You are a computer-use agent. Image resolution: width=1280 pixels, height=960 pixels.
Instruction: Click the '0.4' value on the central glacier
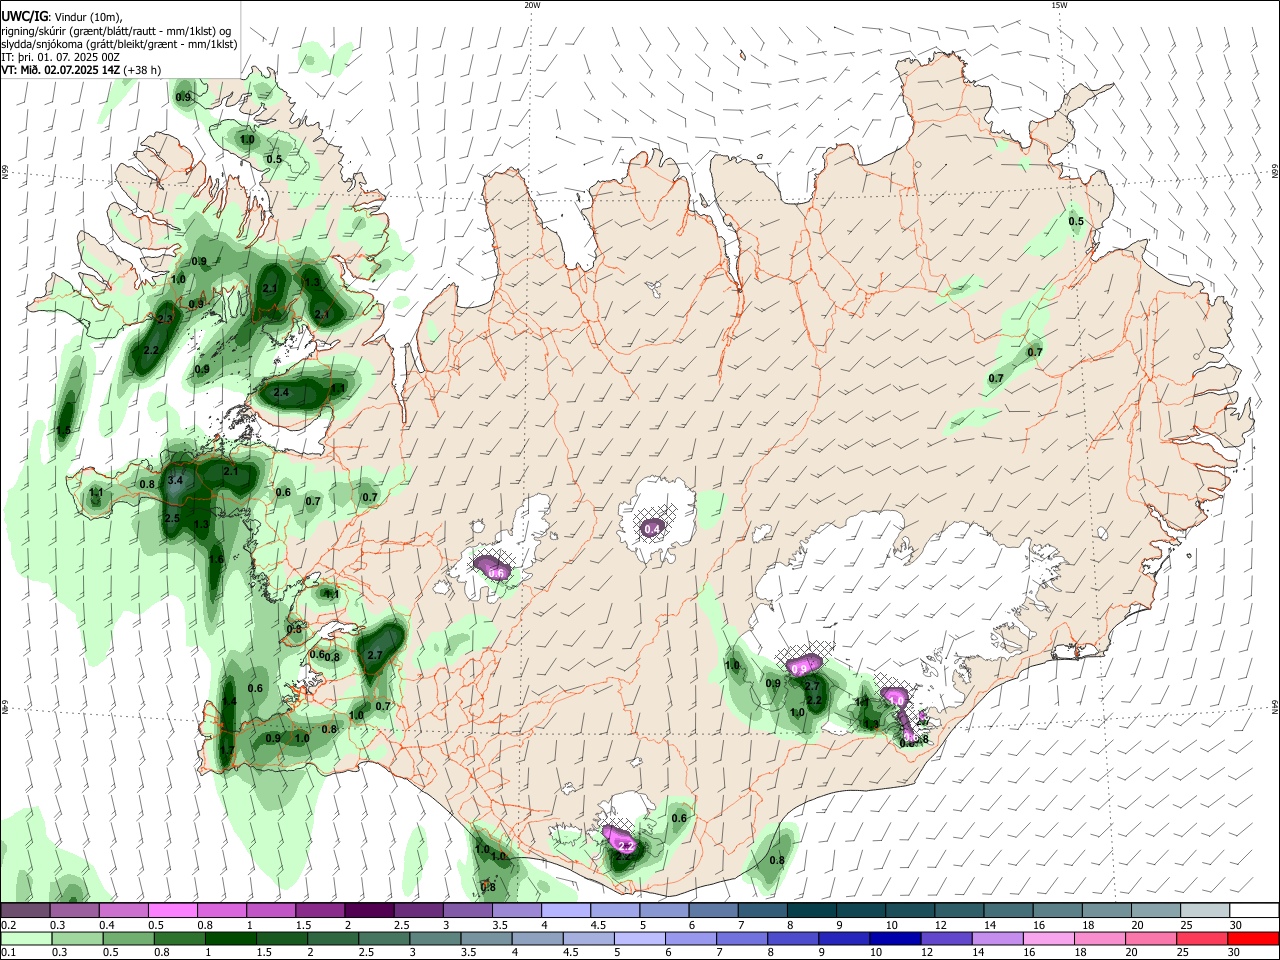coord(653,528)
